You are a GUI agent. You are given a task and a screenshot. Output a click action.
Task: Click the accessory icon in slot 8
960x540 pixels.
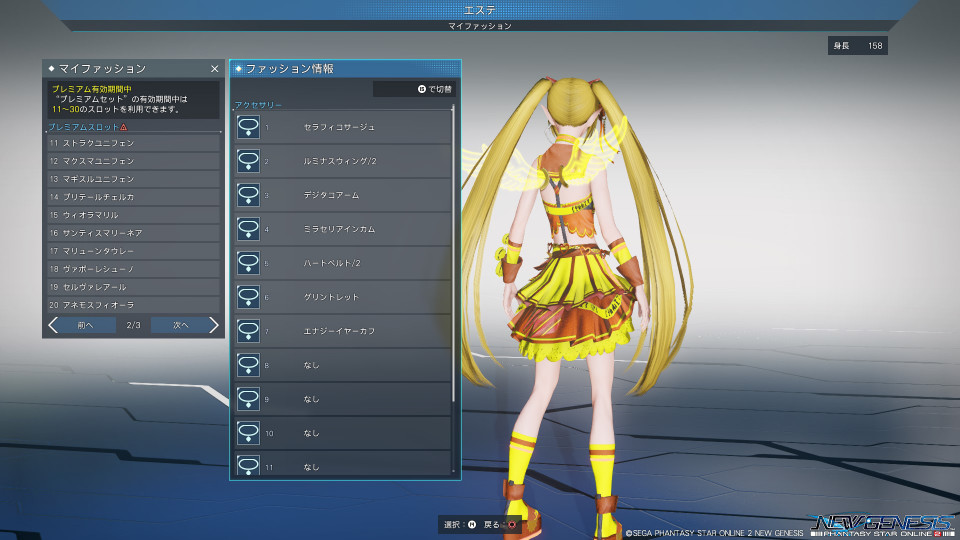[248, 365]
